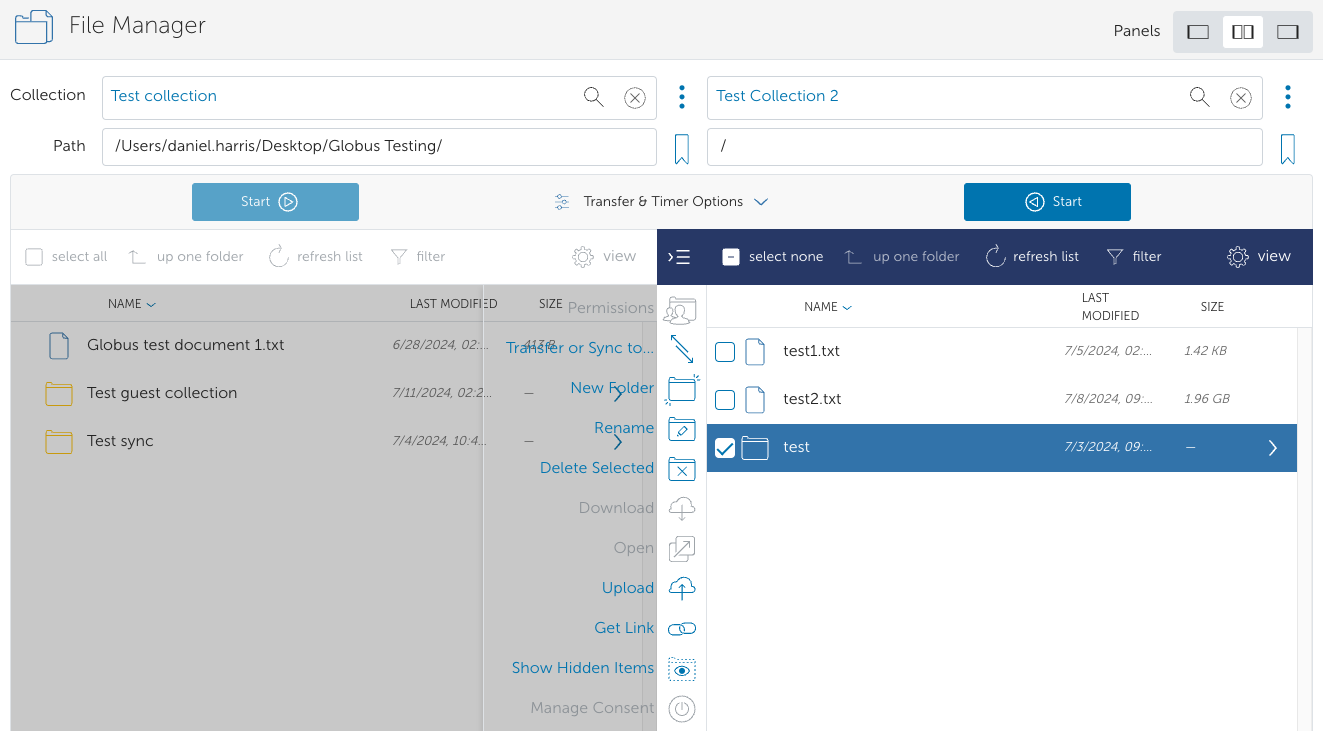Select New Folder menu item
The image size is (1323, 731).
coord(612,388)
